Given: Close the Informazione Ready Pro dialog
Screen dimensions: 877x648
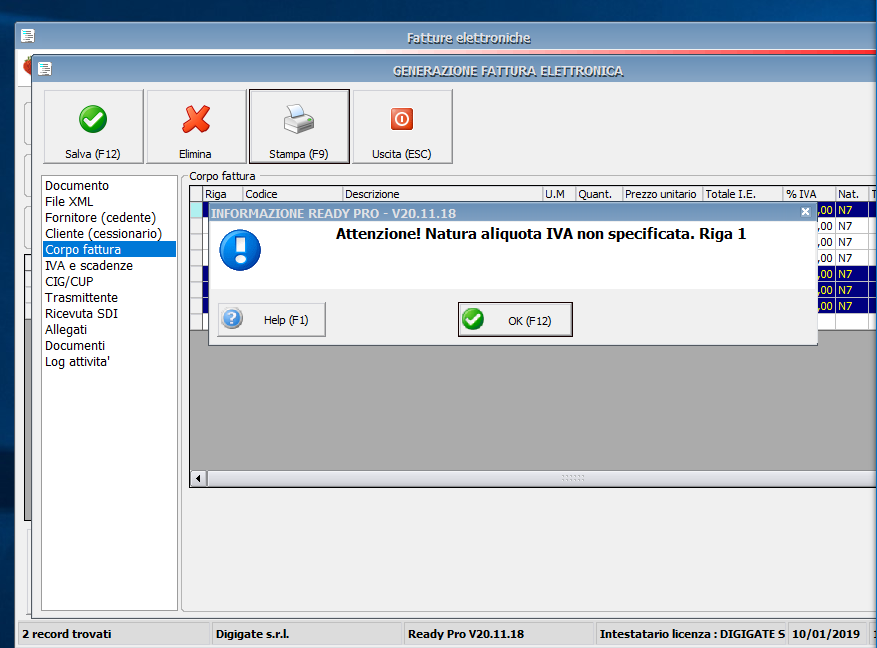Looking at the screenshot, I should 805,212.
